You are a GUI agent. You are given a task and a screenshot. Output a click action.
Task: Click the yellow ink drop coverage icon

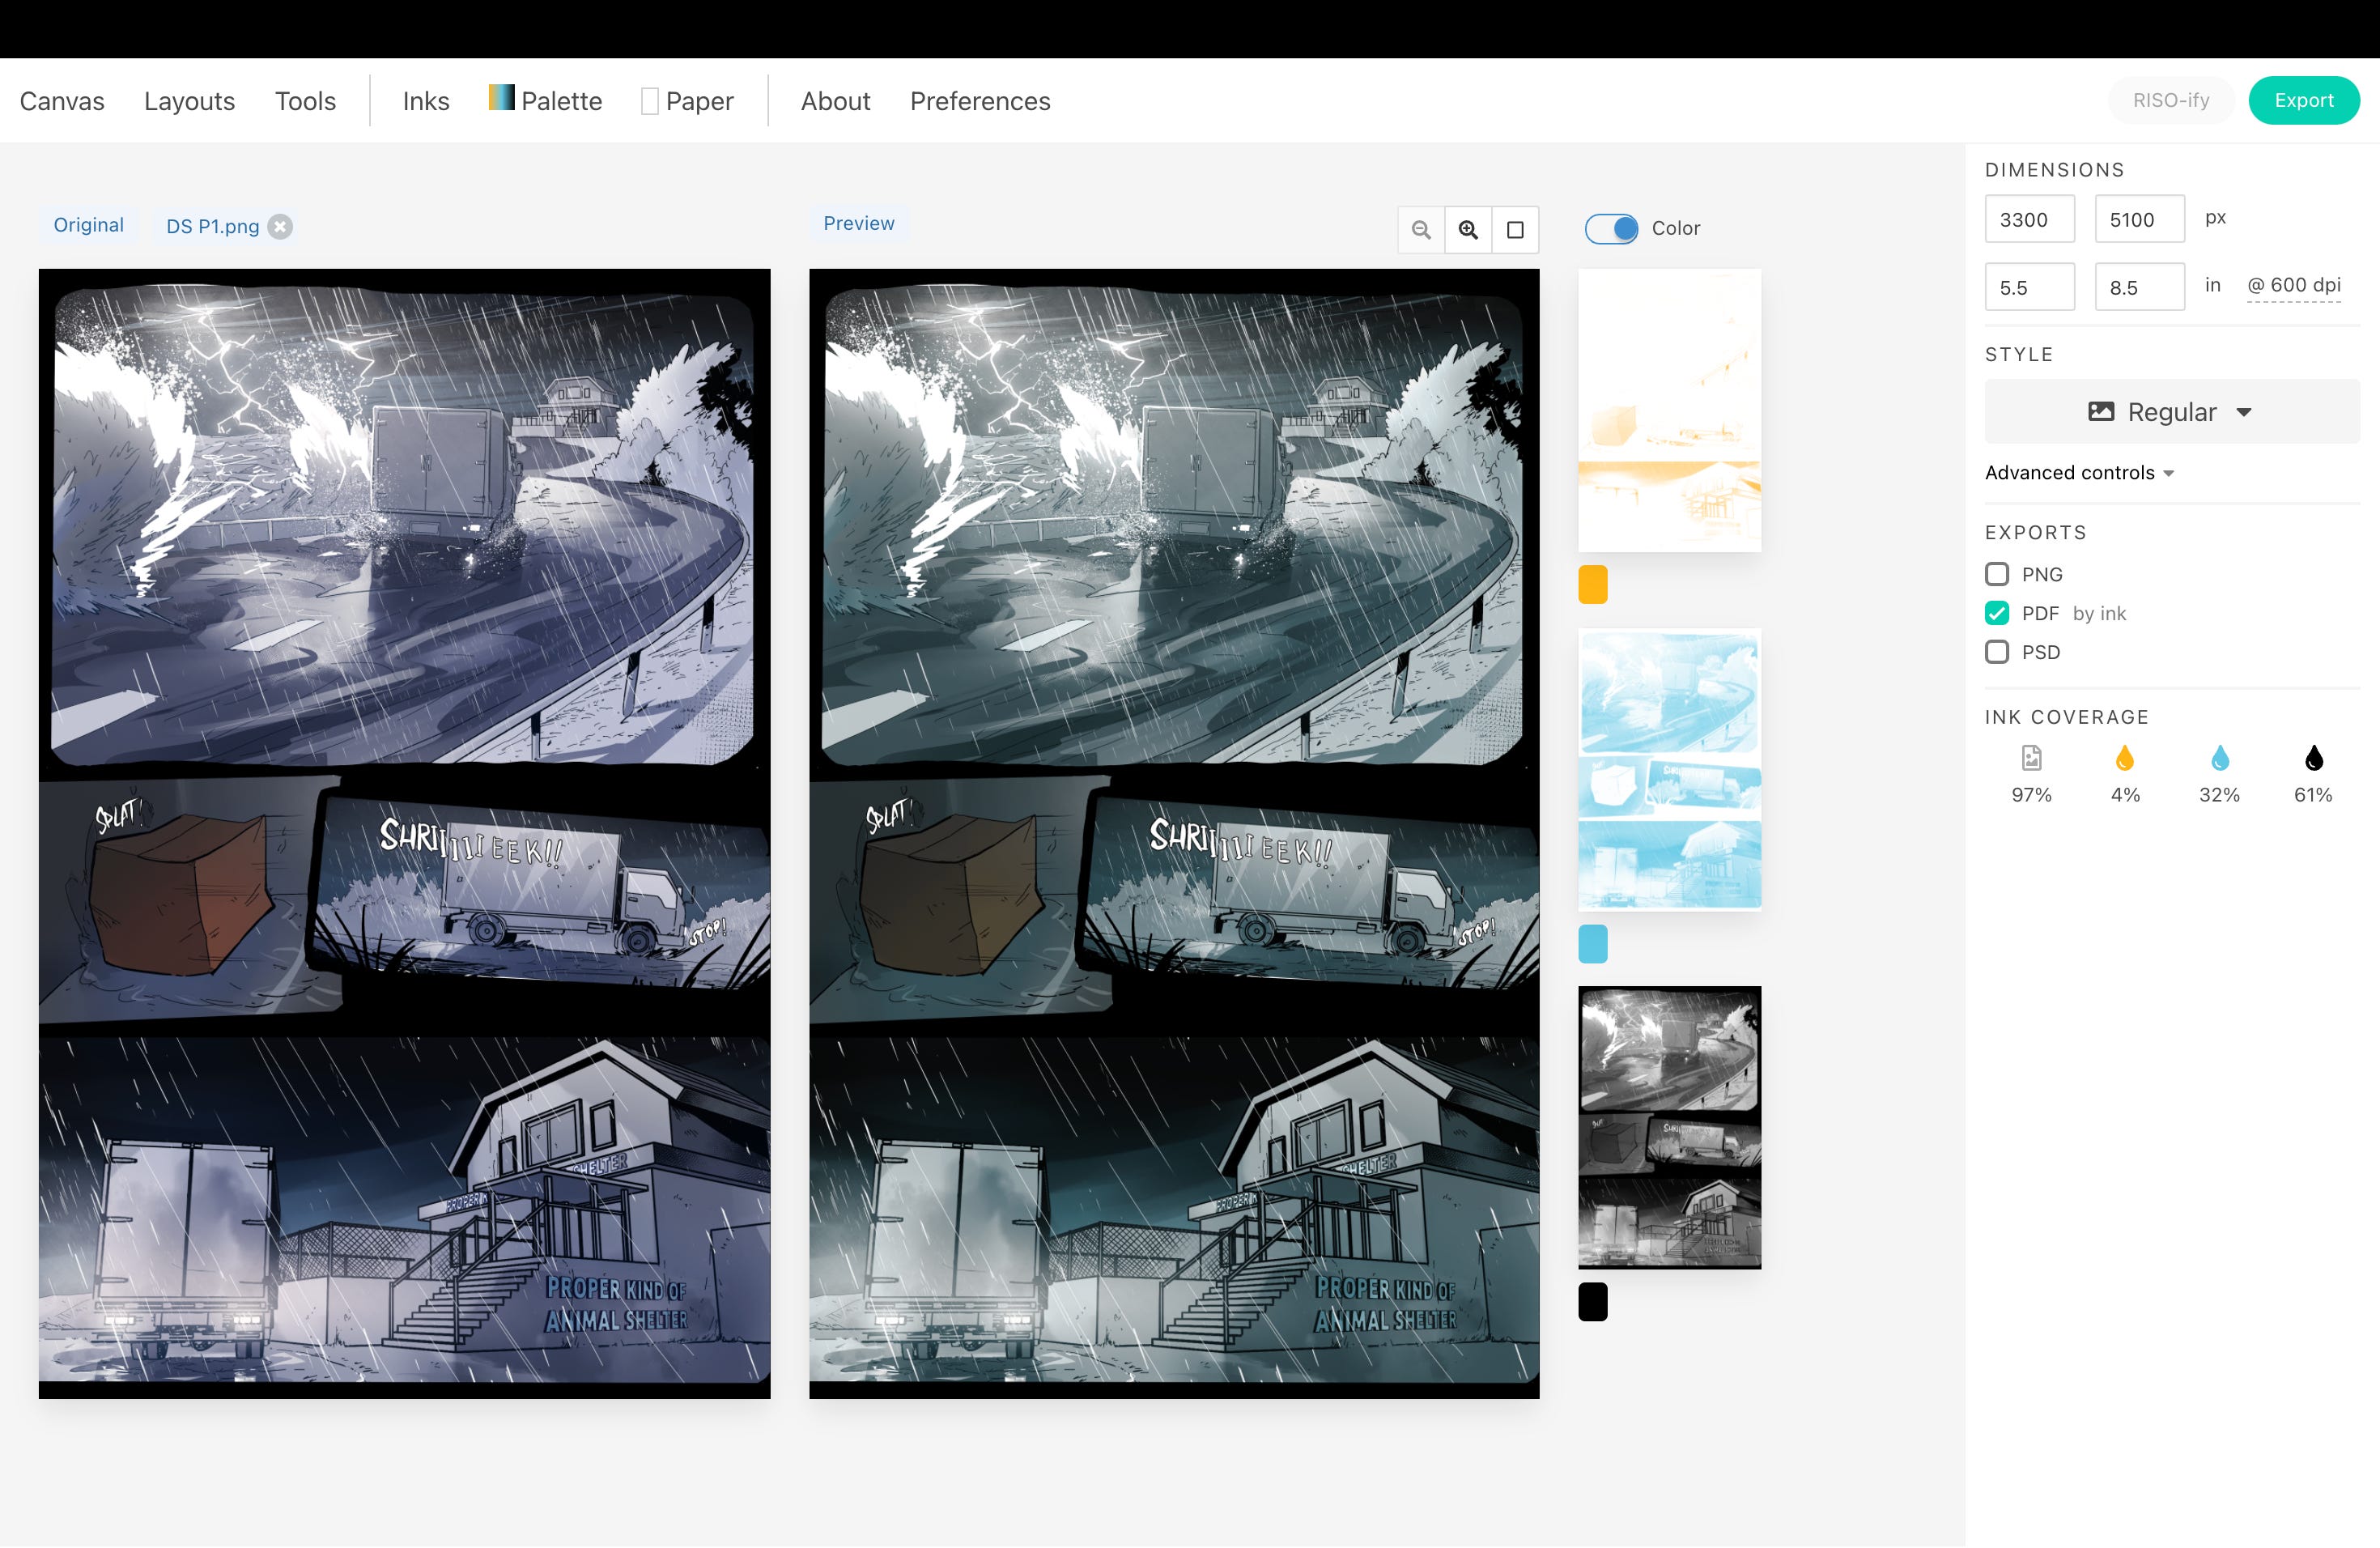pyautogui.click(x=2125, y=759)
